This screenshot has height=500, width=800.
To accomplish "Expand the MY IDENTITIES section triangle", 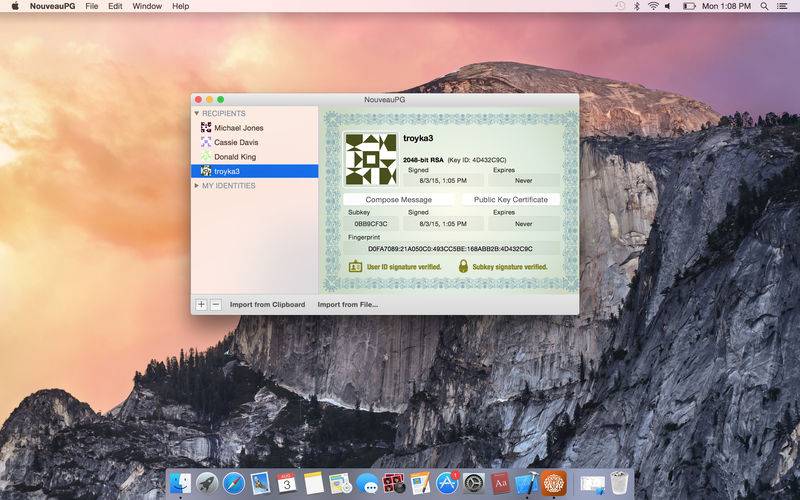I will [197, 186].
